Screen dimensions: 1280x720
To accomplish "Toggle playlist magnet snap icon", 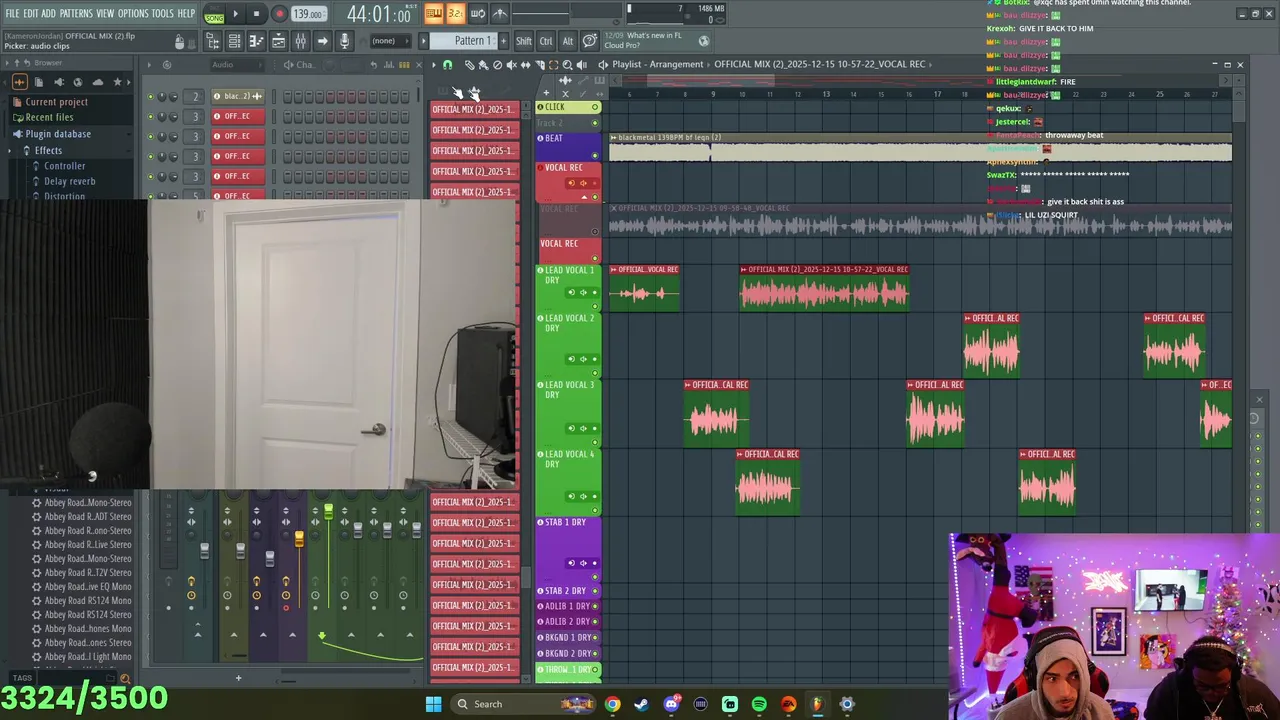I will click(447, 64).
